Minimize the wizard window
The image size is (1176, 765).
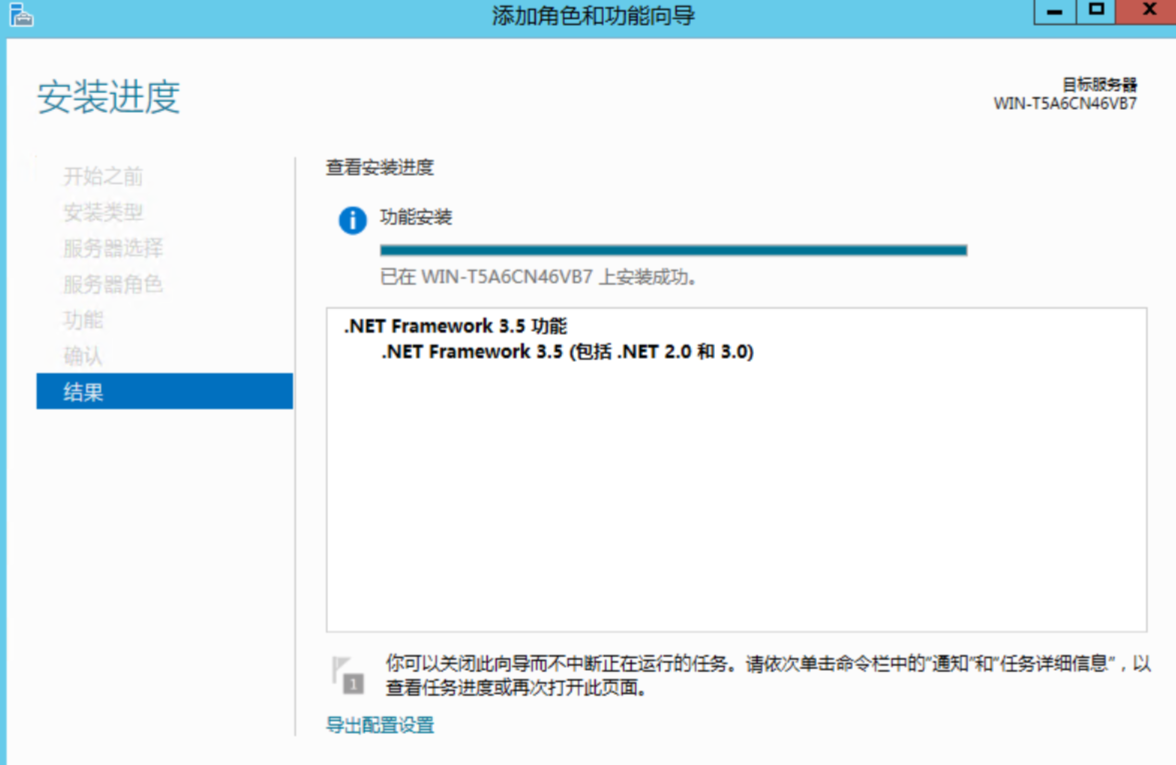1055,11
